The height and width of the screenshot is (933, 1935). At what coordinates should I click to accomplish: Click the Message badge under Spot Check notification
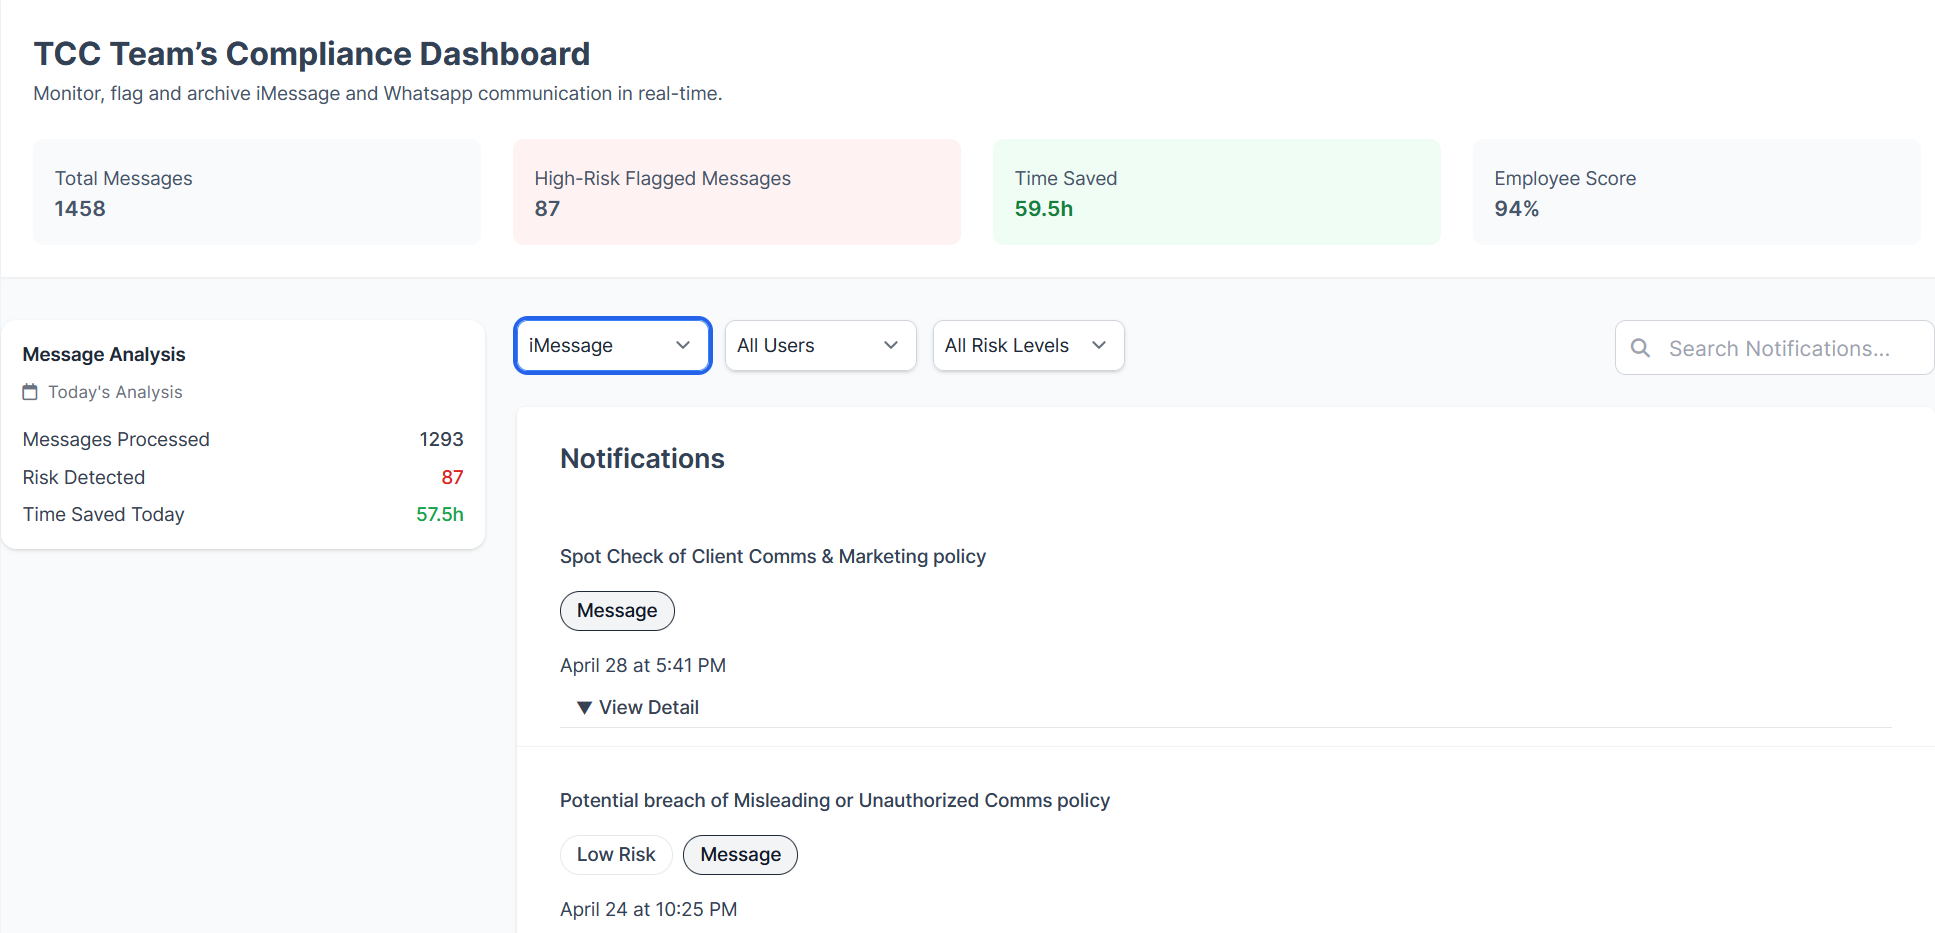(617, 611)
